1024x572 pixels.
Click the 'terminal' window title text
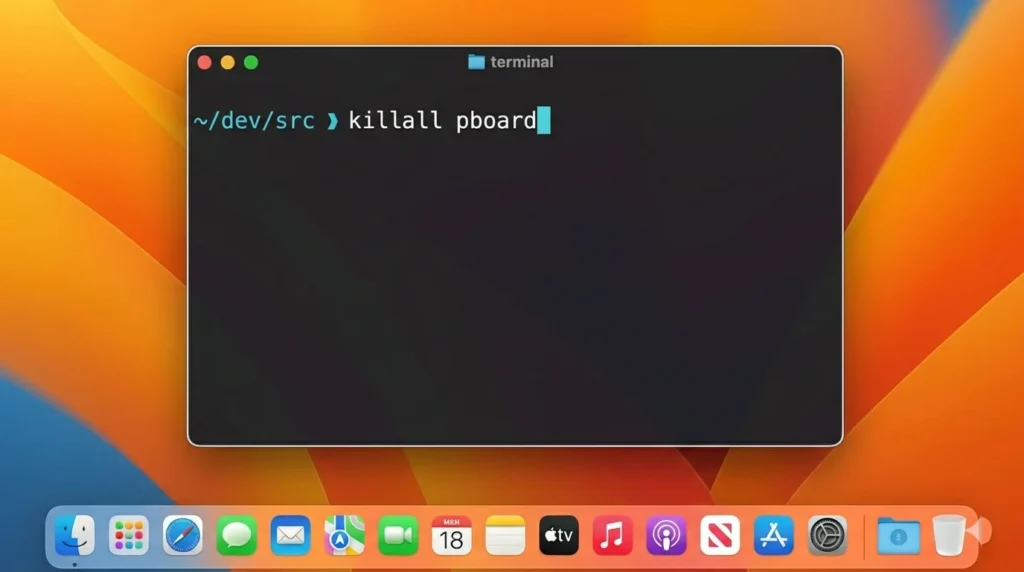point(522,62)
